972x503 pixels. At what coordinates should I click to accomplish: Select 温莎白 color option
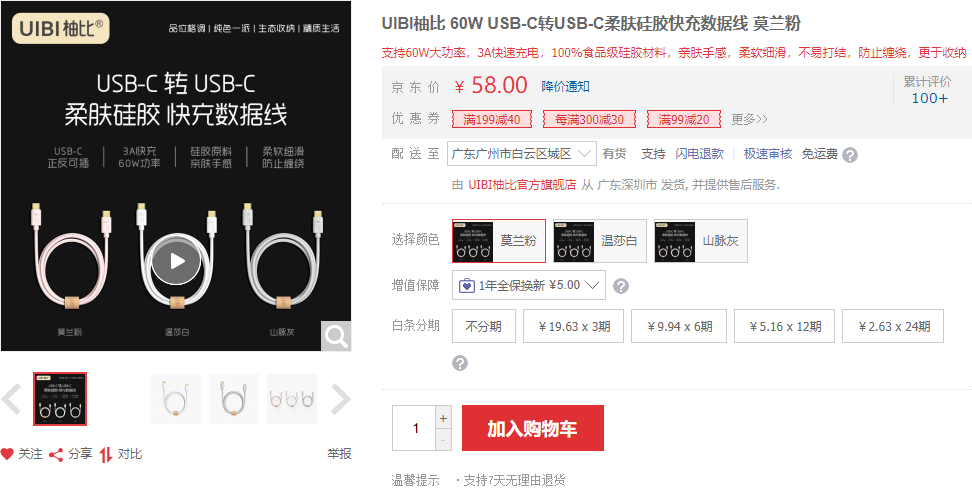(x=600, y=241)
